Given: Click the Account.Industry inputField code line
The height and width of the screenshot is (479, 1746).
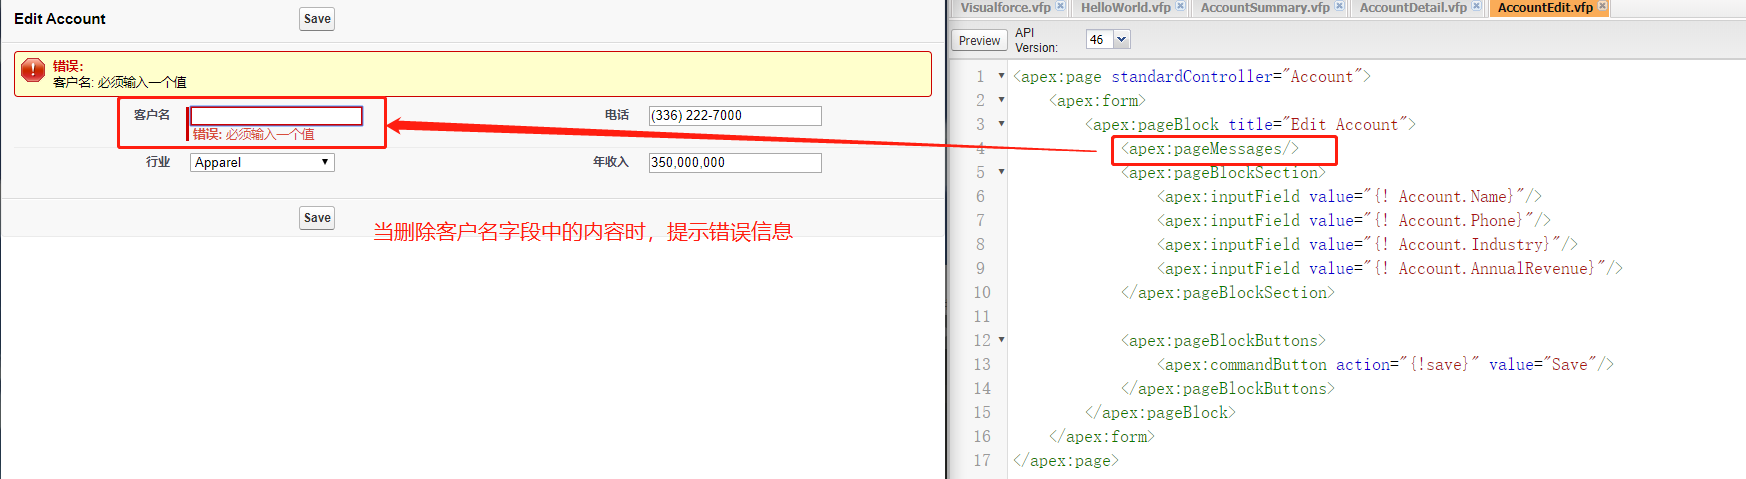Looking at the screenshot, I should [x=1367, y=245].
